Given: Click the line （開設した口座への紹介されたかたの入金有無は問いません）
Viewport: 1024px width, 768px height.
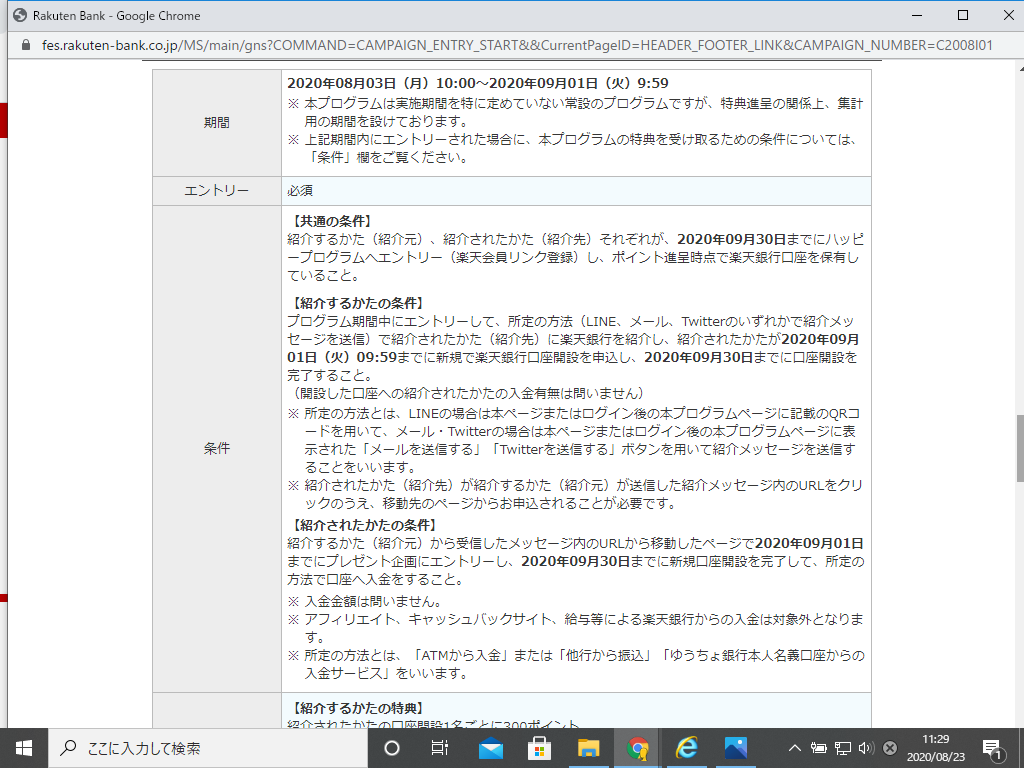Looking at the screenshot, I should [468, 393].
